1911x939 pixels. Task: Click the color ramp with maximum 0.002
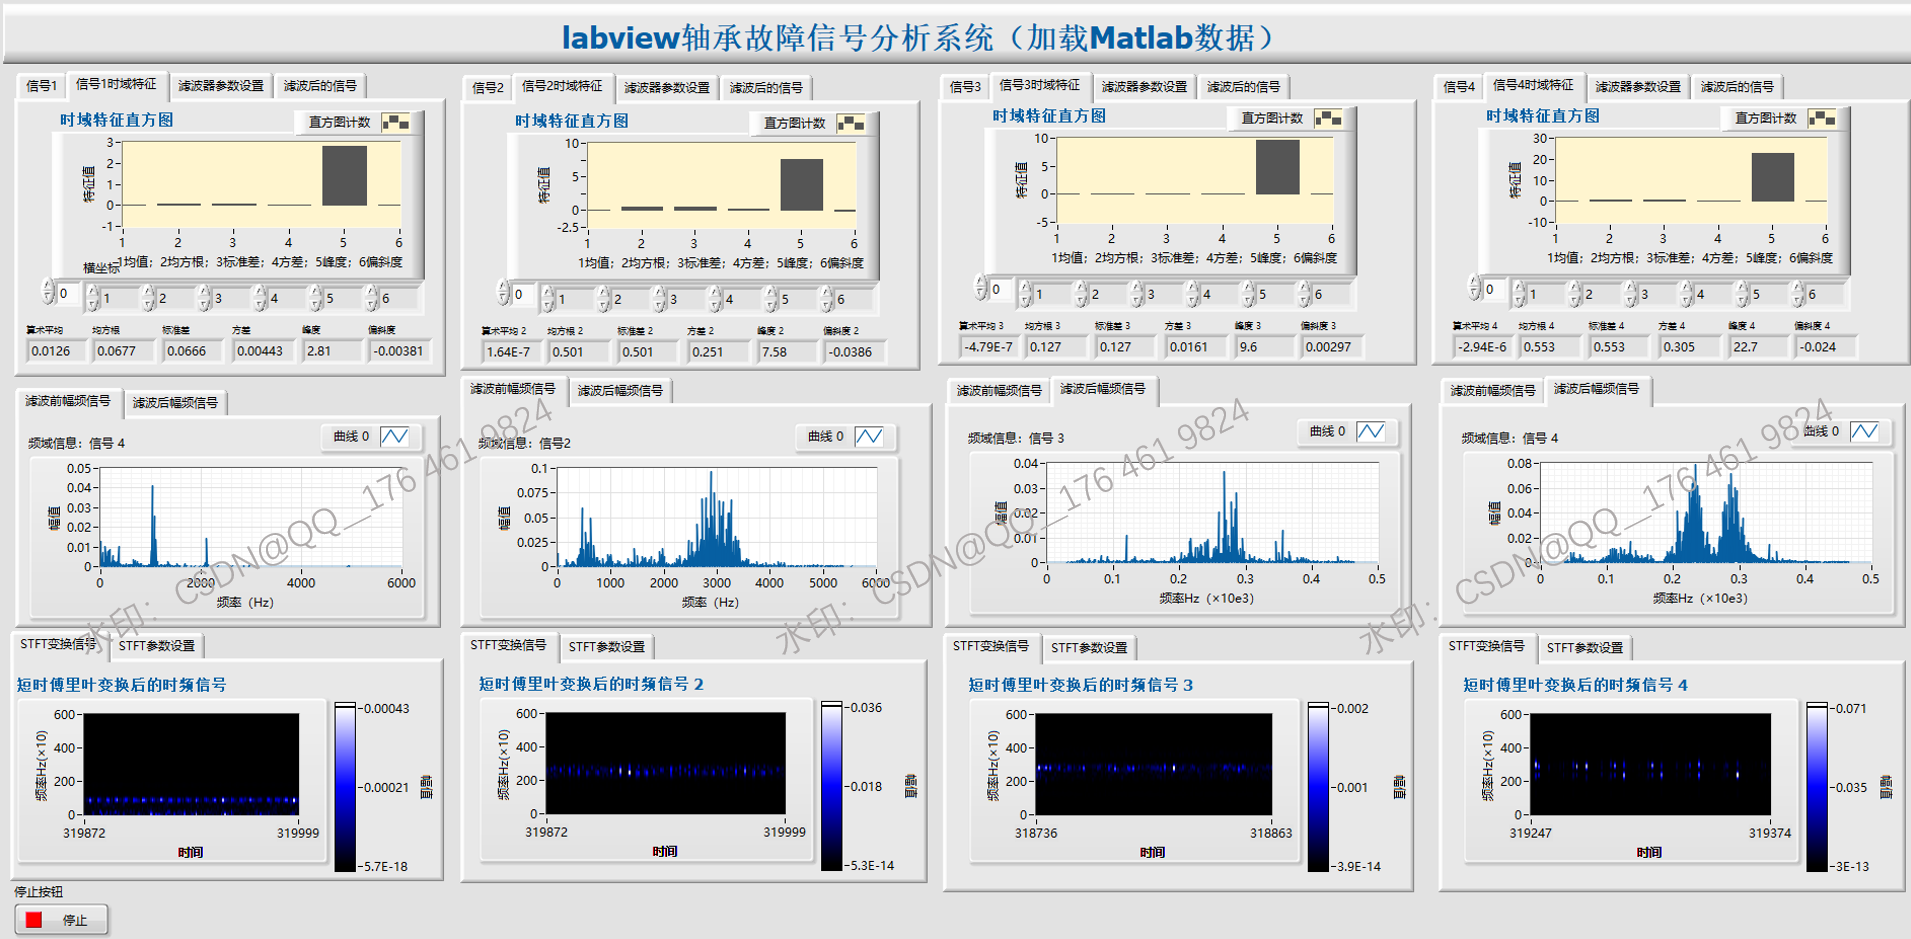(1319, 787)
